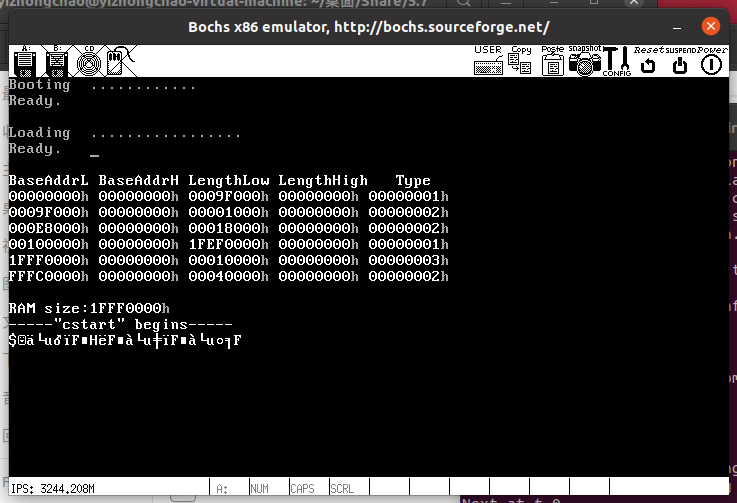Click the FFFC0000h base address

(48, 276)
